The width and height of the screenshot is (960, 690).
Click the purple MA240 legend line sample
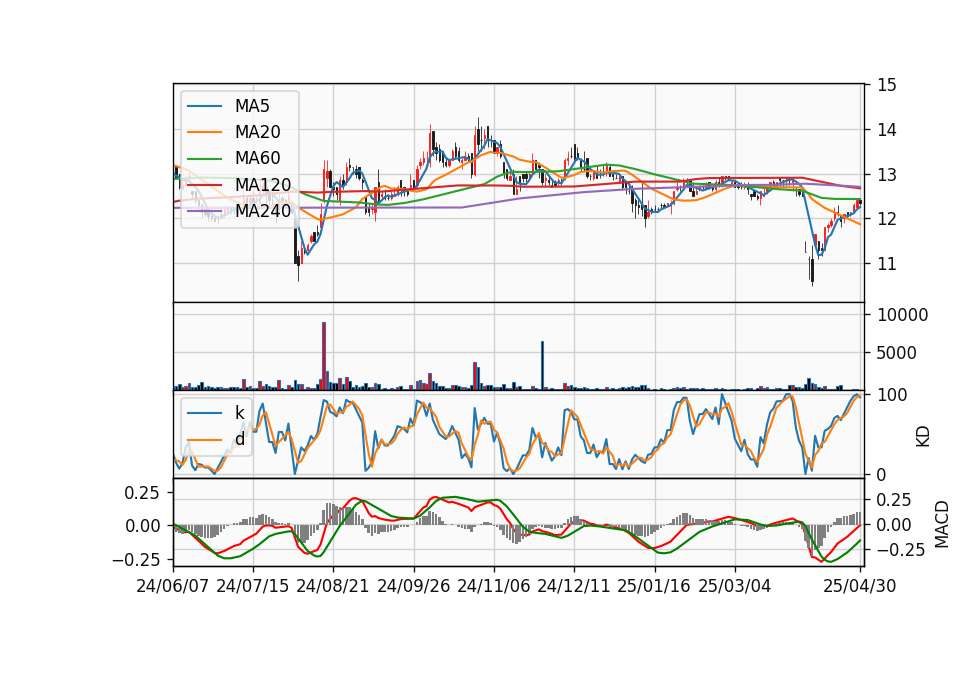[x=204, y=211]
